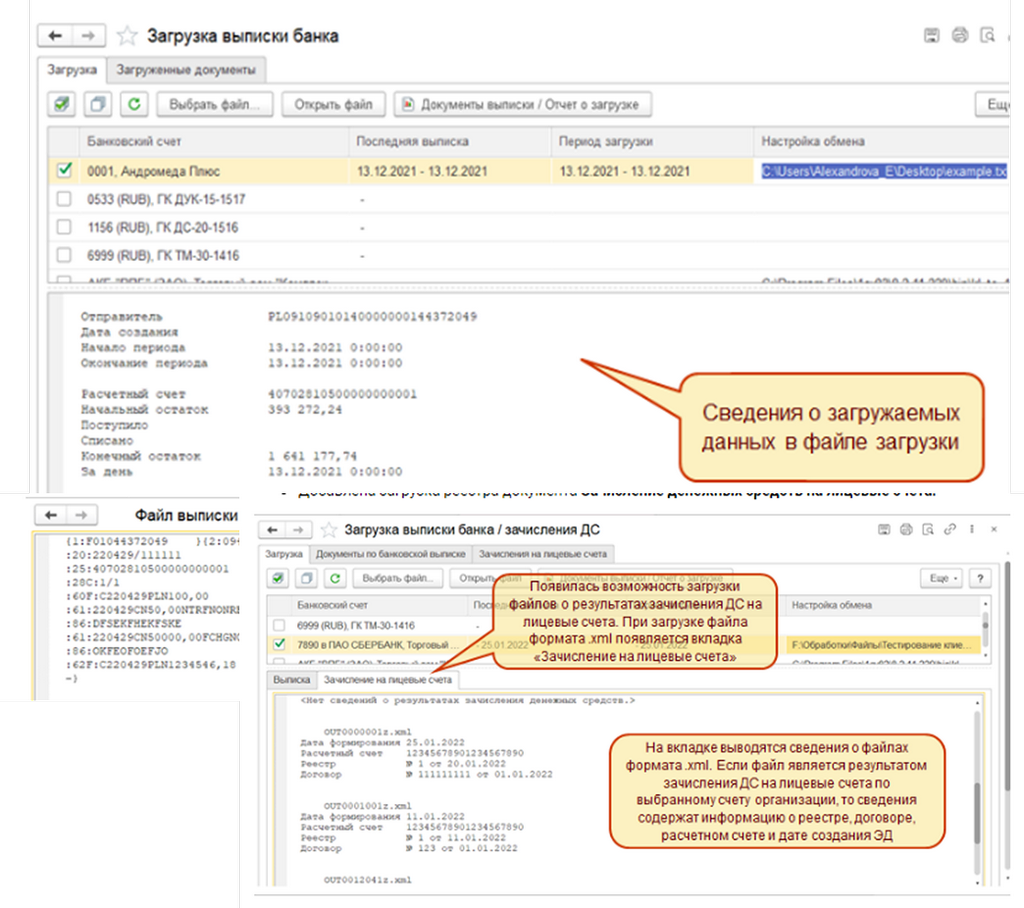Click Период загрузки column header

(653, 141)
